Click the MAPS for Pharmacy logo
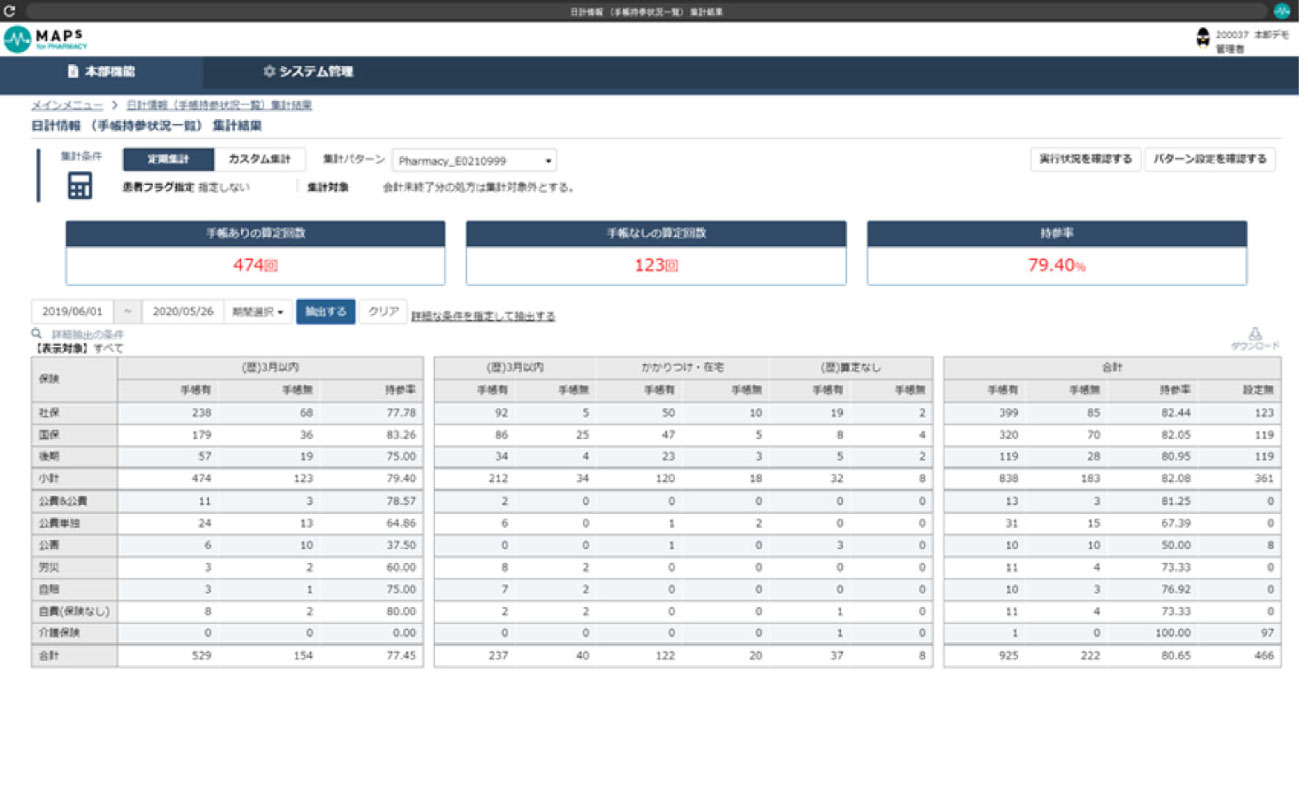 45,39
